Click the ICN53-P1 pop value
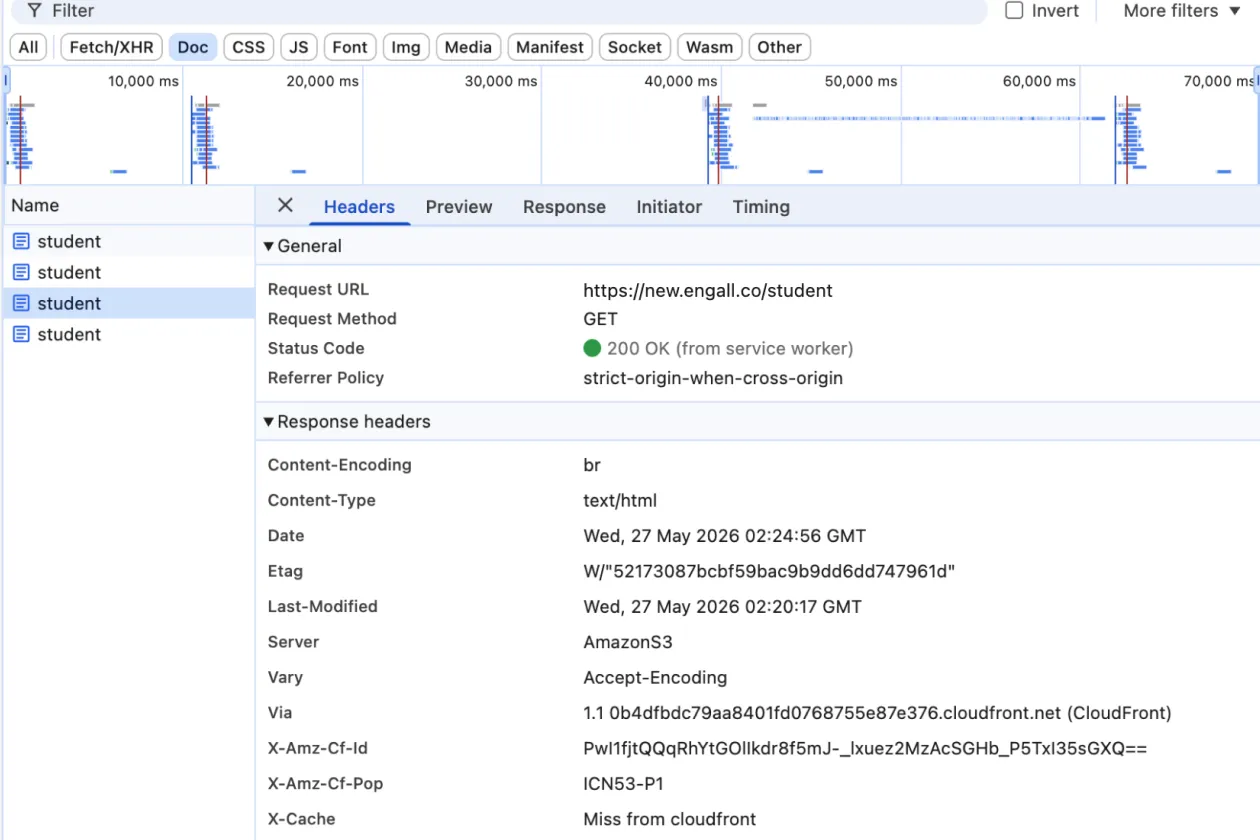 coord(624,784)
